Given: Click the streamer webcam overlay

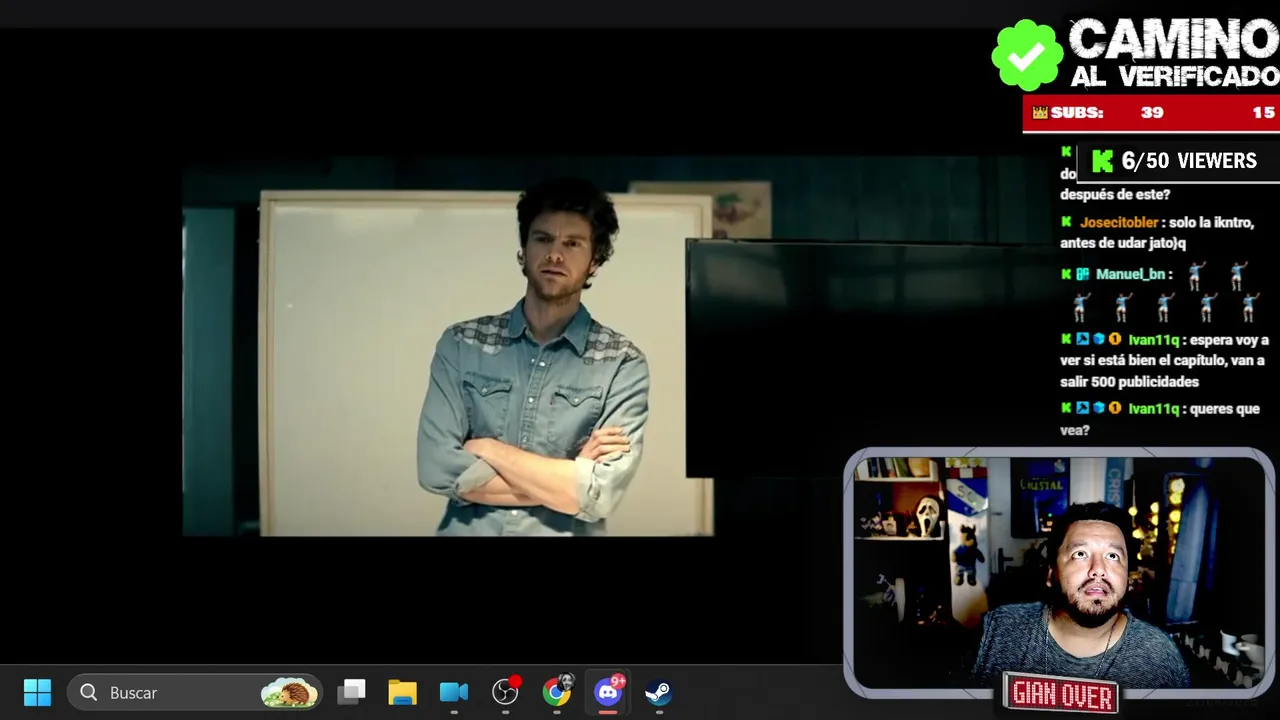Looking at the screenshot, I should [1059, 572].
